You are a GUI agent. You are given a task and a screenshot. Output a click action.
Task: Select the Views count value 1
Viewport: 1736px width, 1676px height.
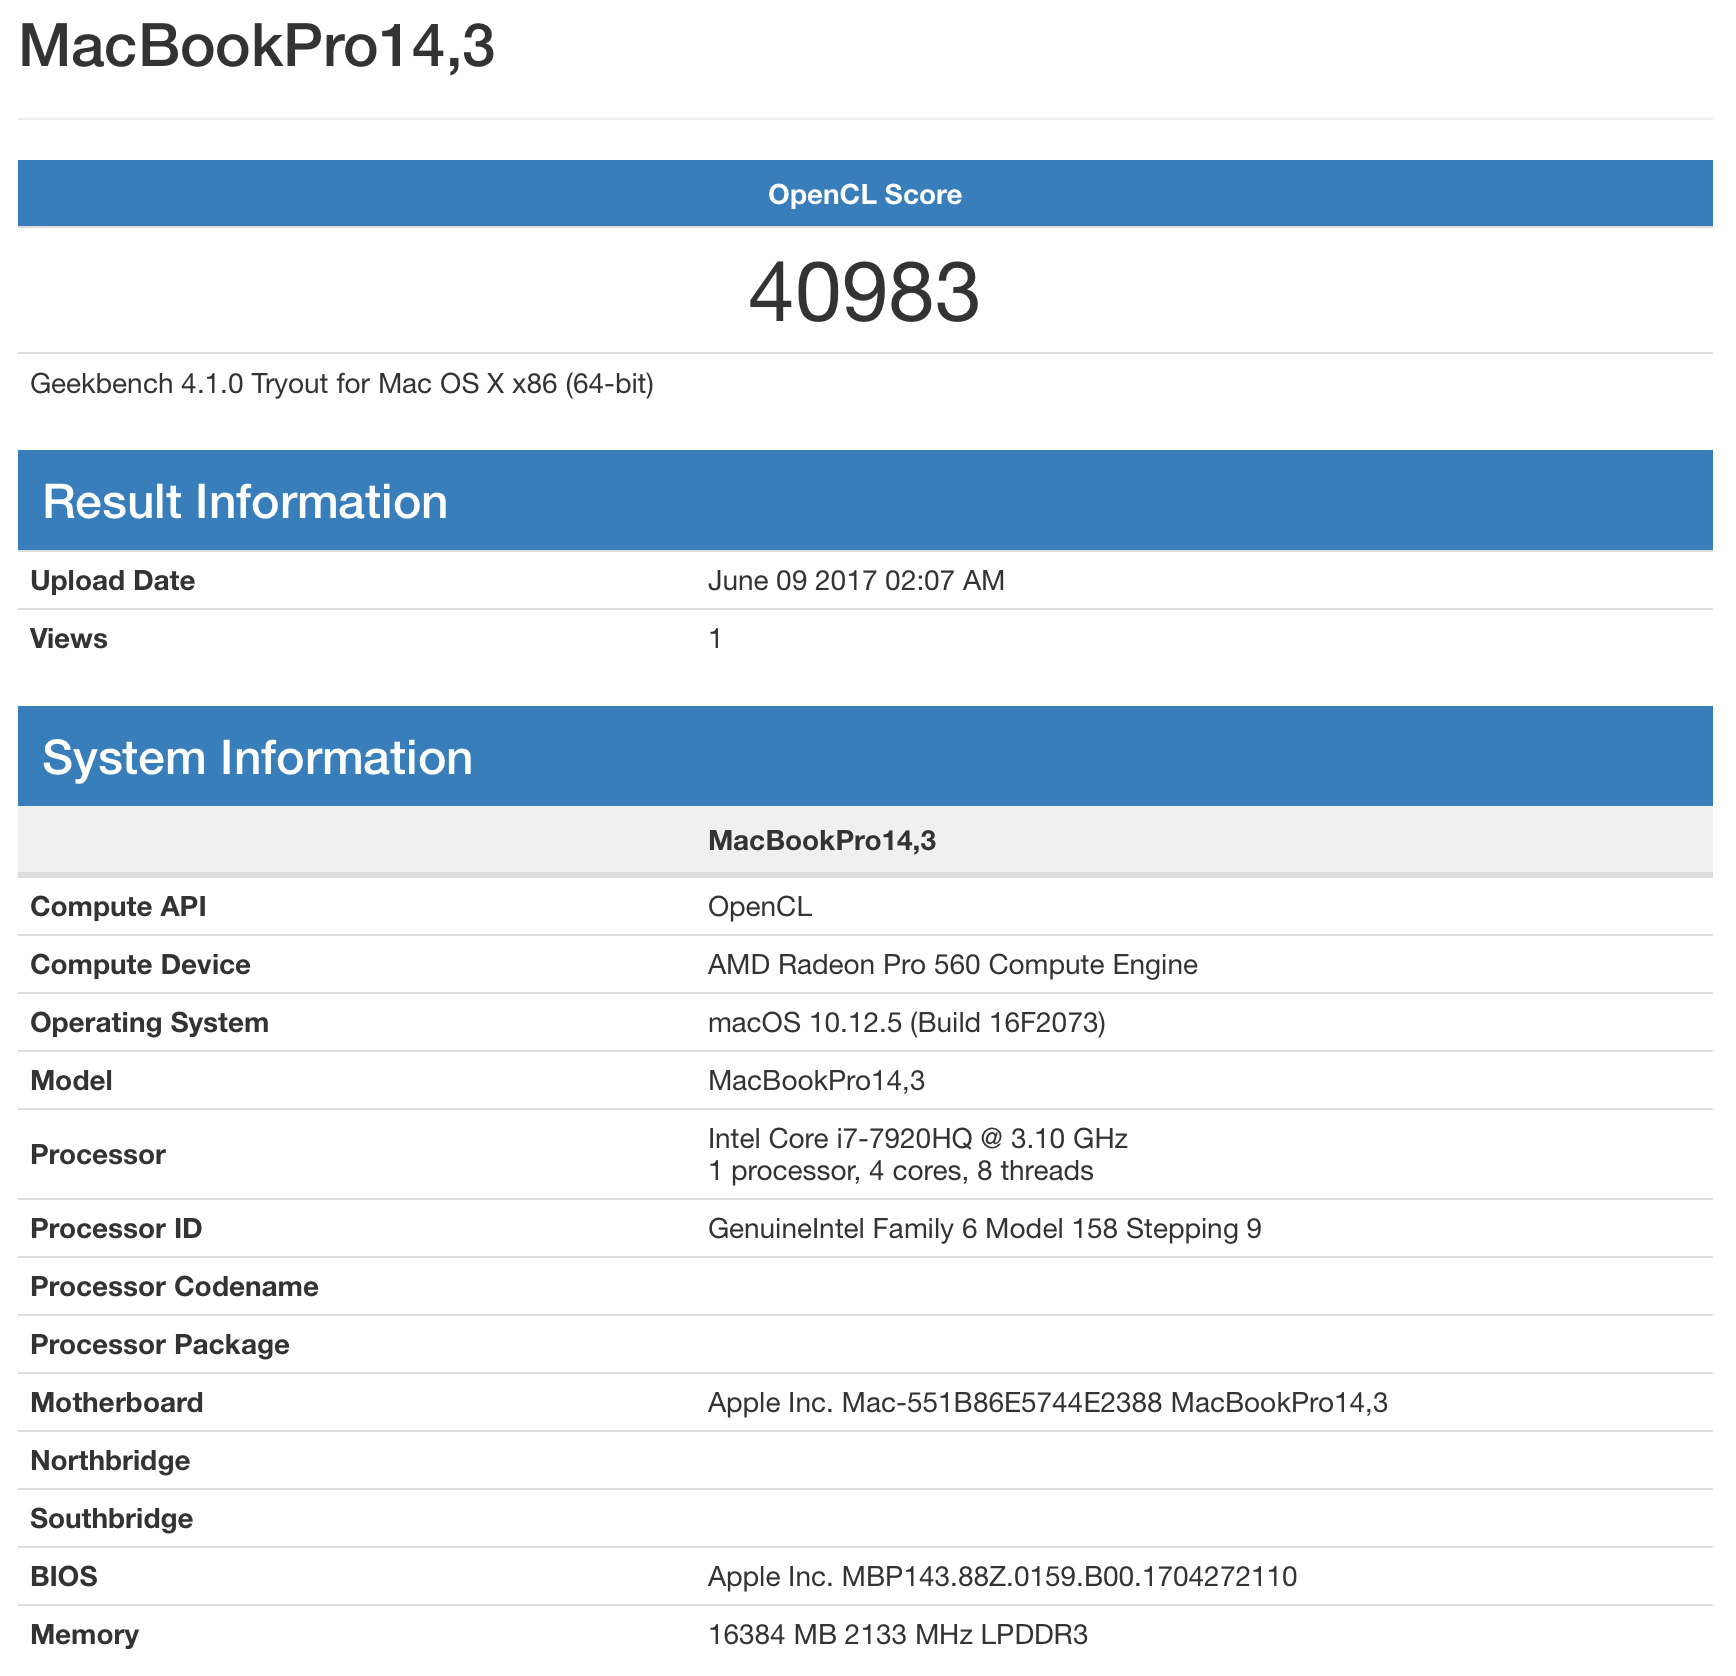(715, 639)
